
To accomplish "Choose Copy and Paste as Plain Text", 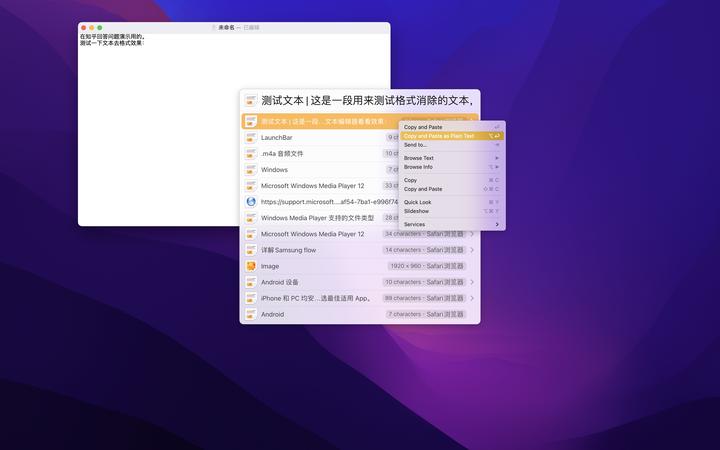I will click(452, 136).
